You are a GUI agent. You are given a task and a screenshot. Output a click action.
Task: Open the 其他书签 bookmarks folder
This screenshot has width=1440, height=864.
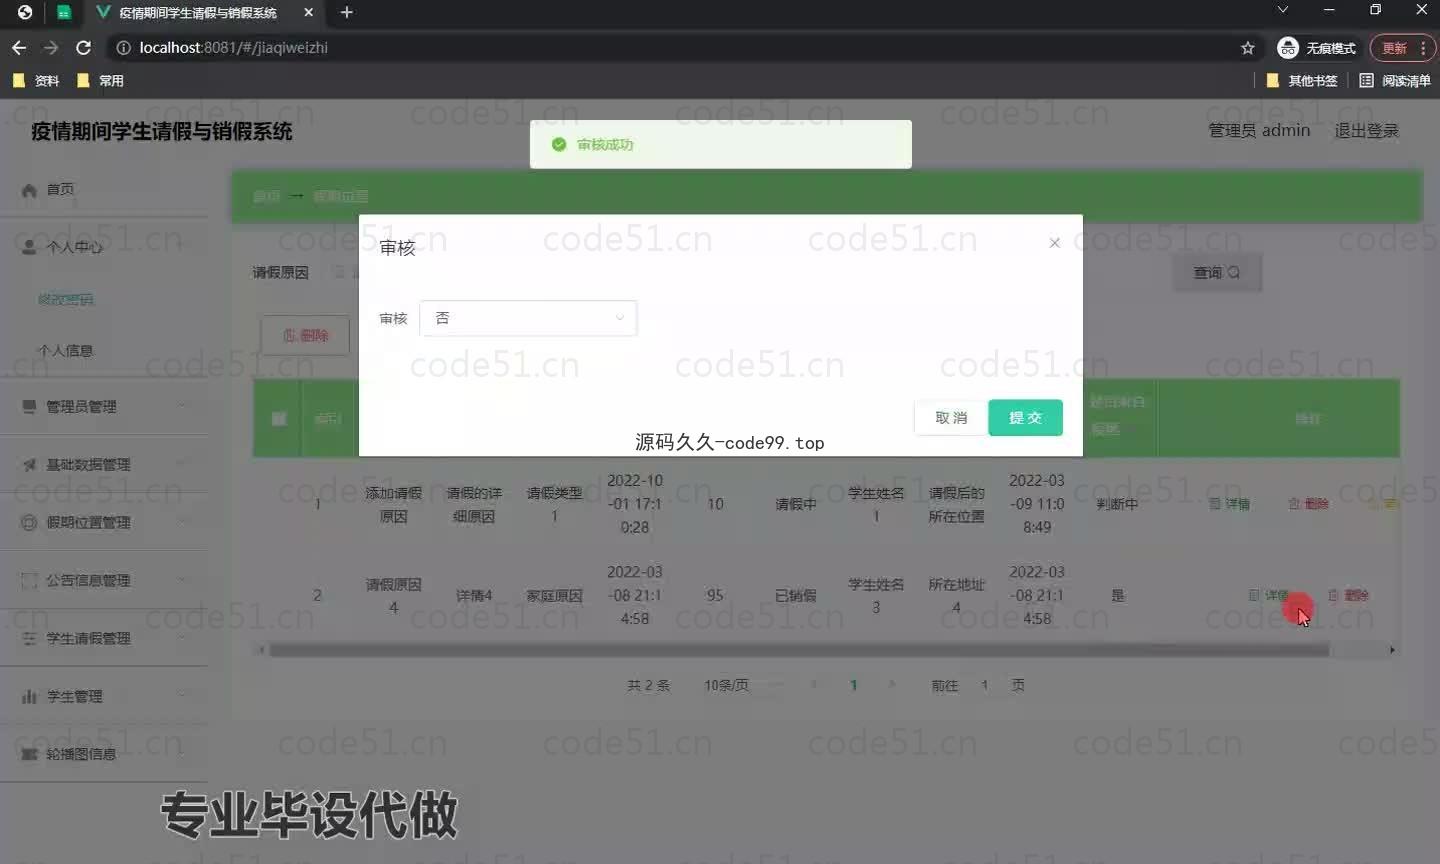click(x=1302, y=81)
